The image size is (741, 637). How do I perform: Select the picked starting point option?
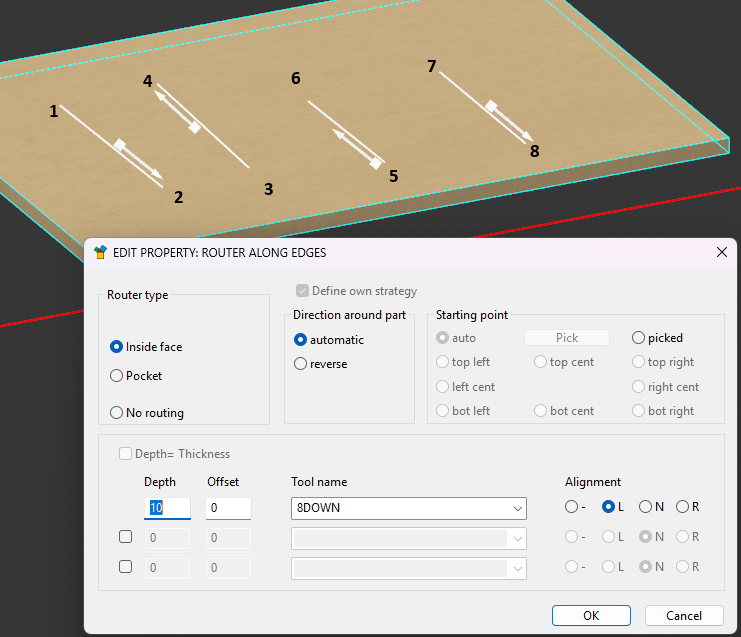(639, 338)
